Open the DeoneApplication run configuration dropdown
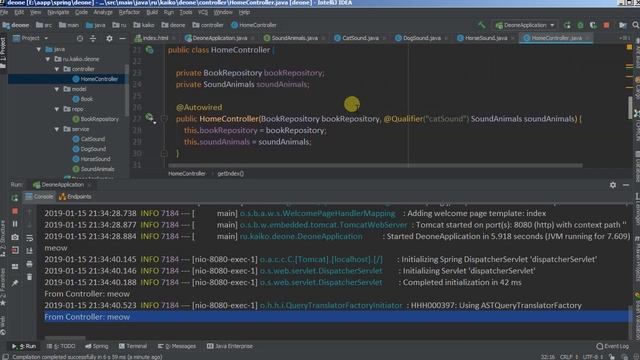This screenshot has width=640, height=360. coord(524,25)
